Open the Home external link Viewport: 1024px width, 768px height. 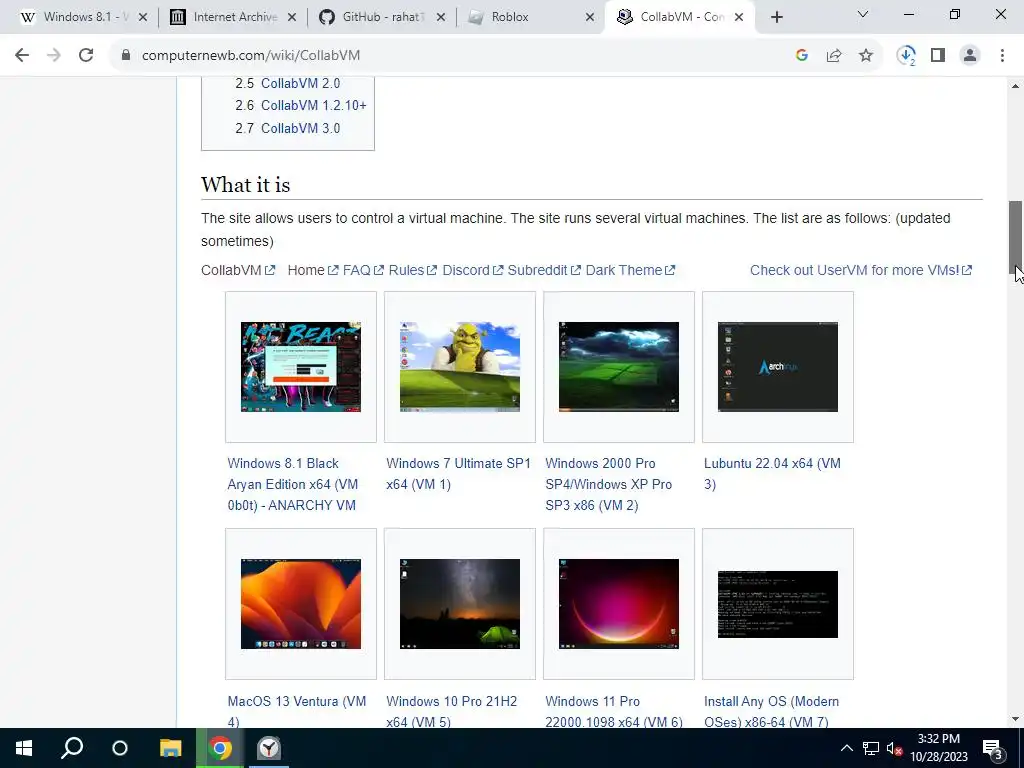pyautogui.click(x=313, y=270)
